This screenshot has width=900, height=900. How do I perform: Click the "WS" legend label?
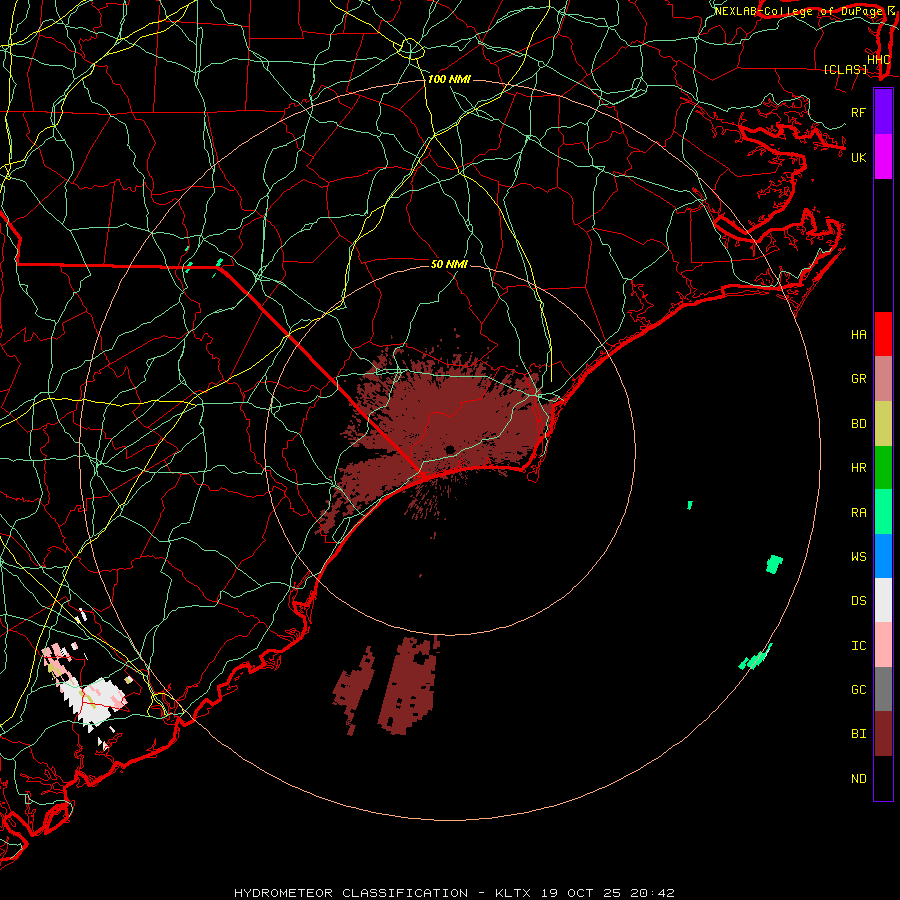coord(858,557)
